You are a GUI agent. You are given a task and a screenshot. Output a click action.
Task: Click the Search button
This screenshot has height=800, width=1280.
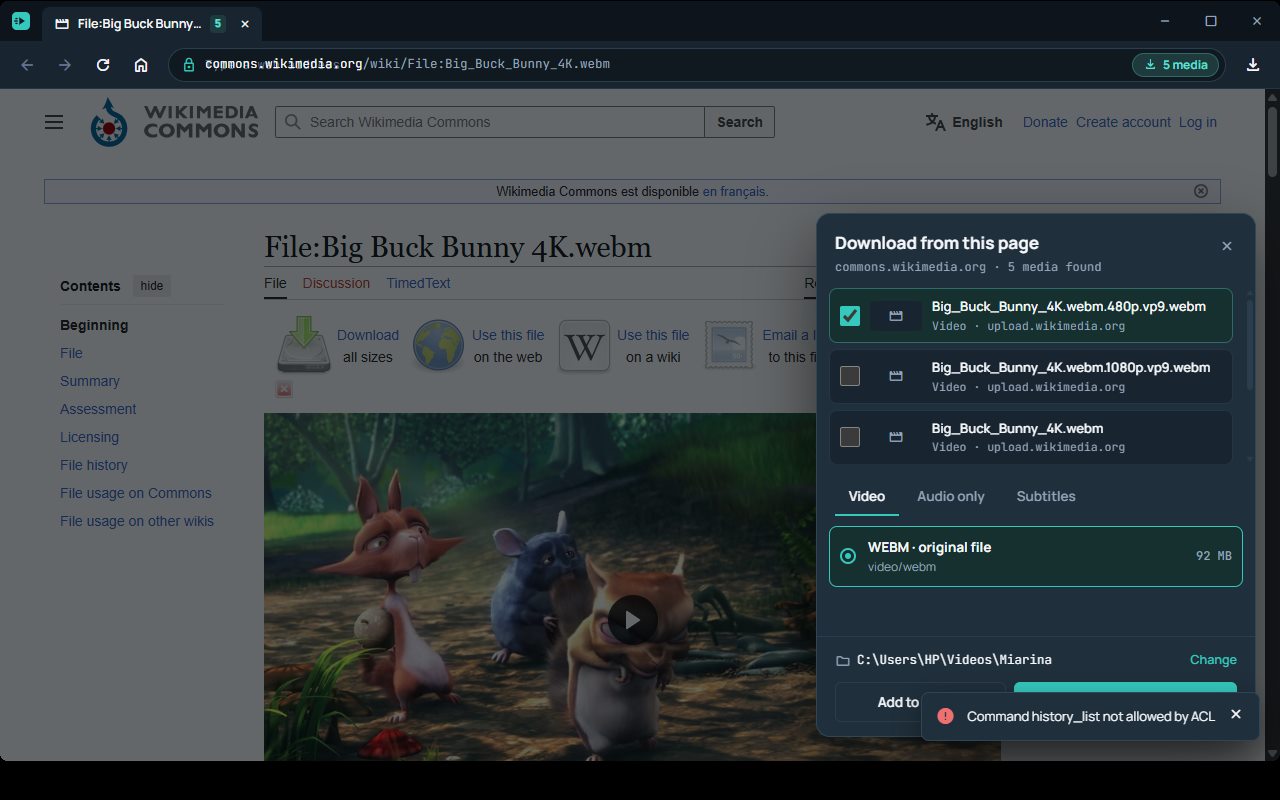(739, 122)
